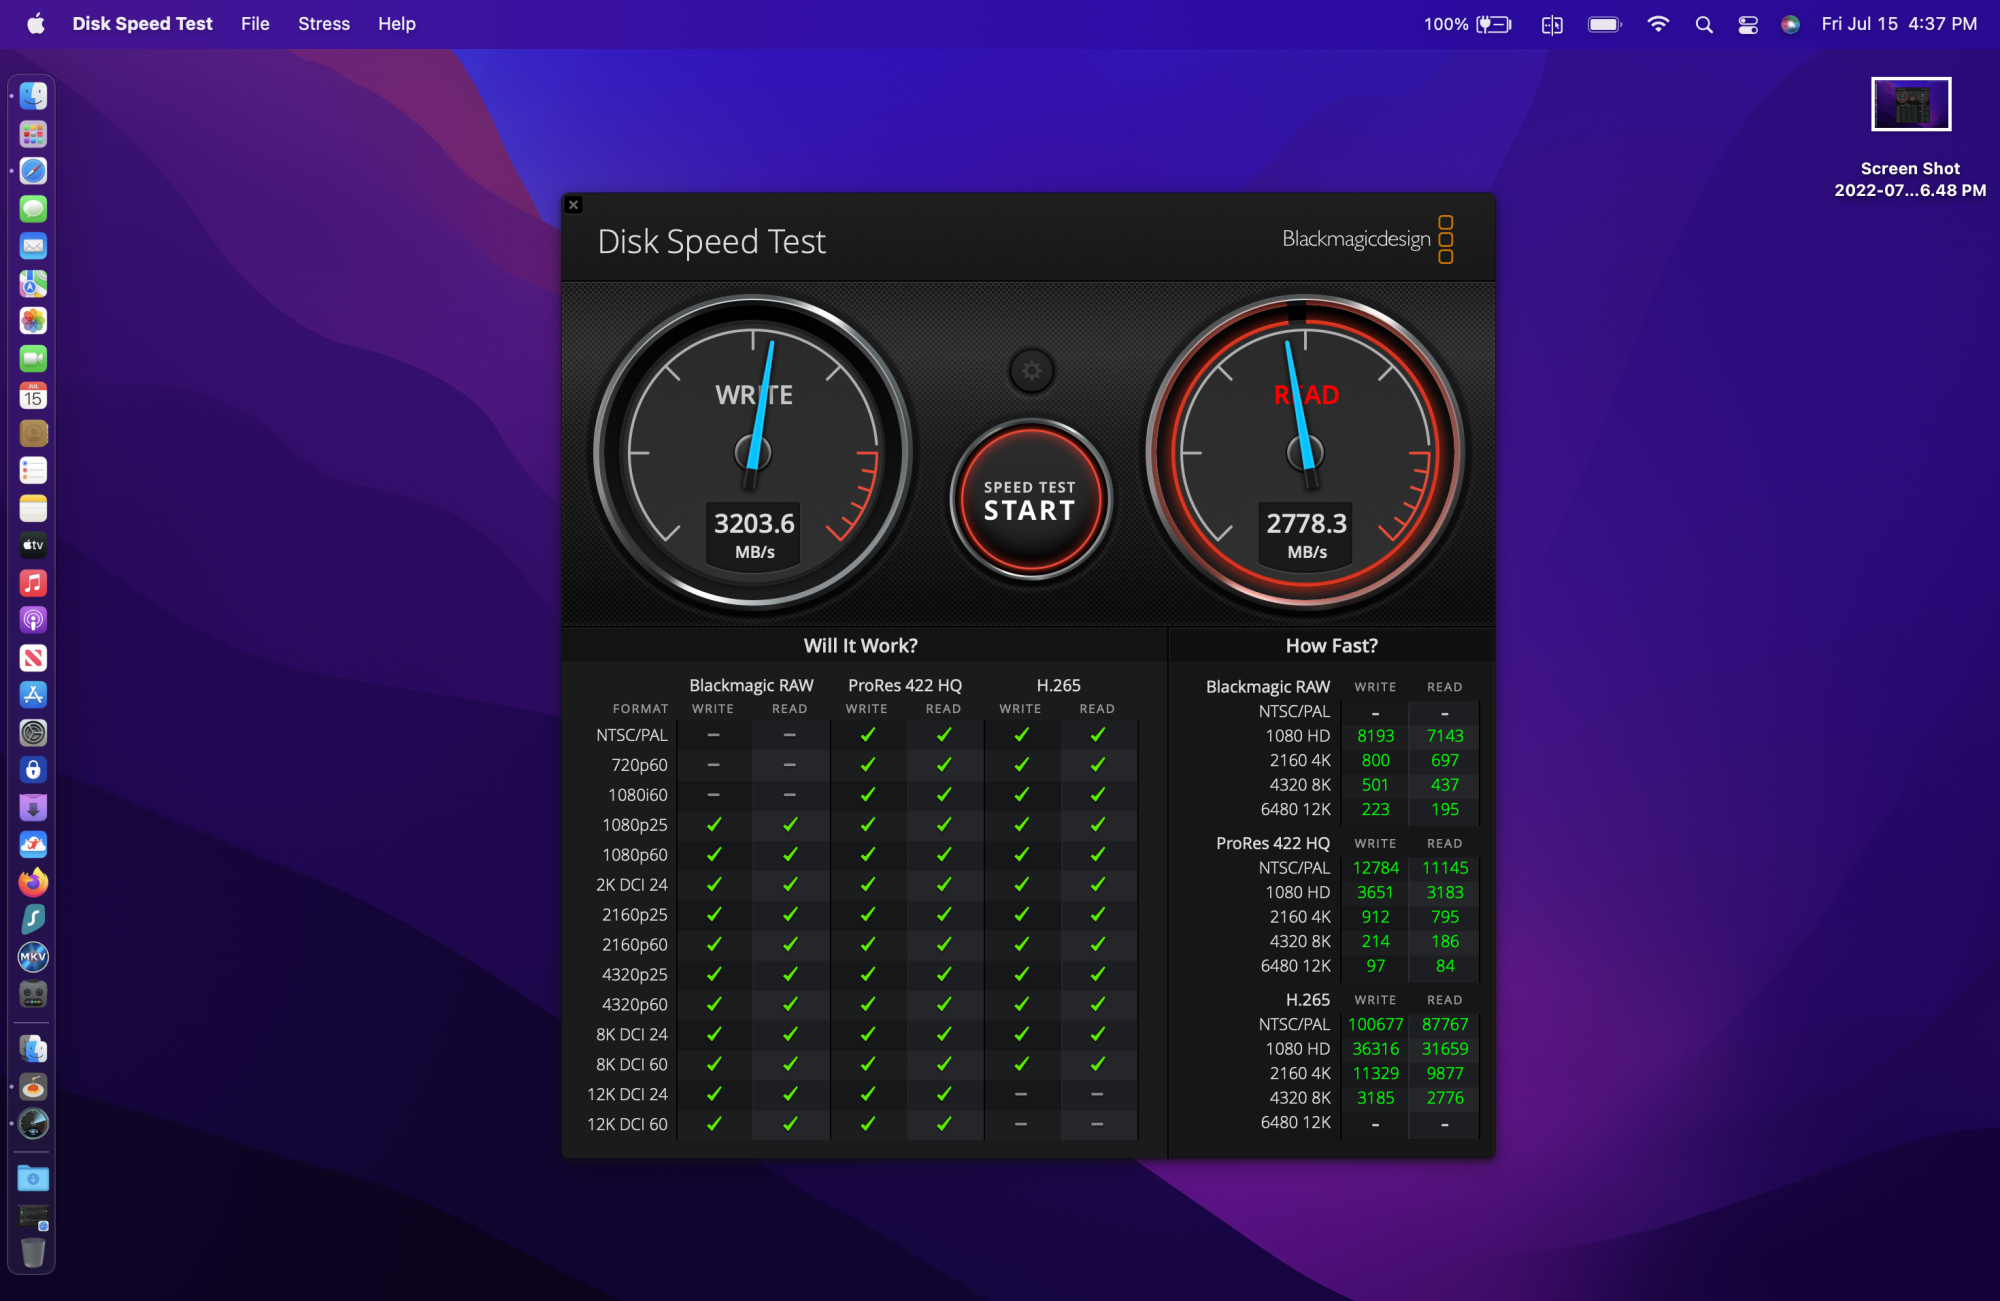
Task: Open the gear settings icon between gauges
Action: 1031,371
